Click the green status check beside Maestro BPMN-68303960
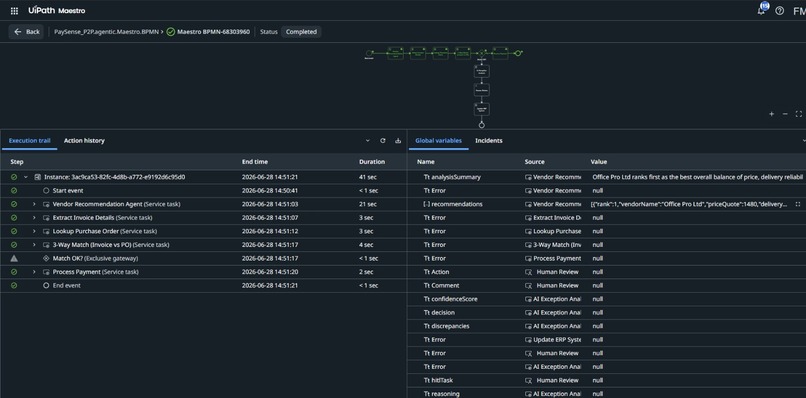806x398 pixels. coord(171,32)
